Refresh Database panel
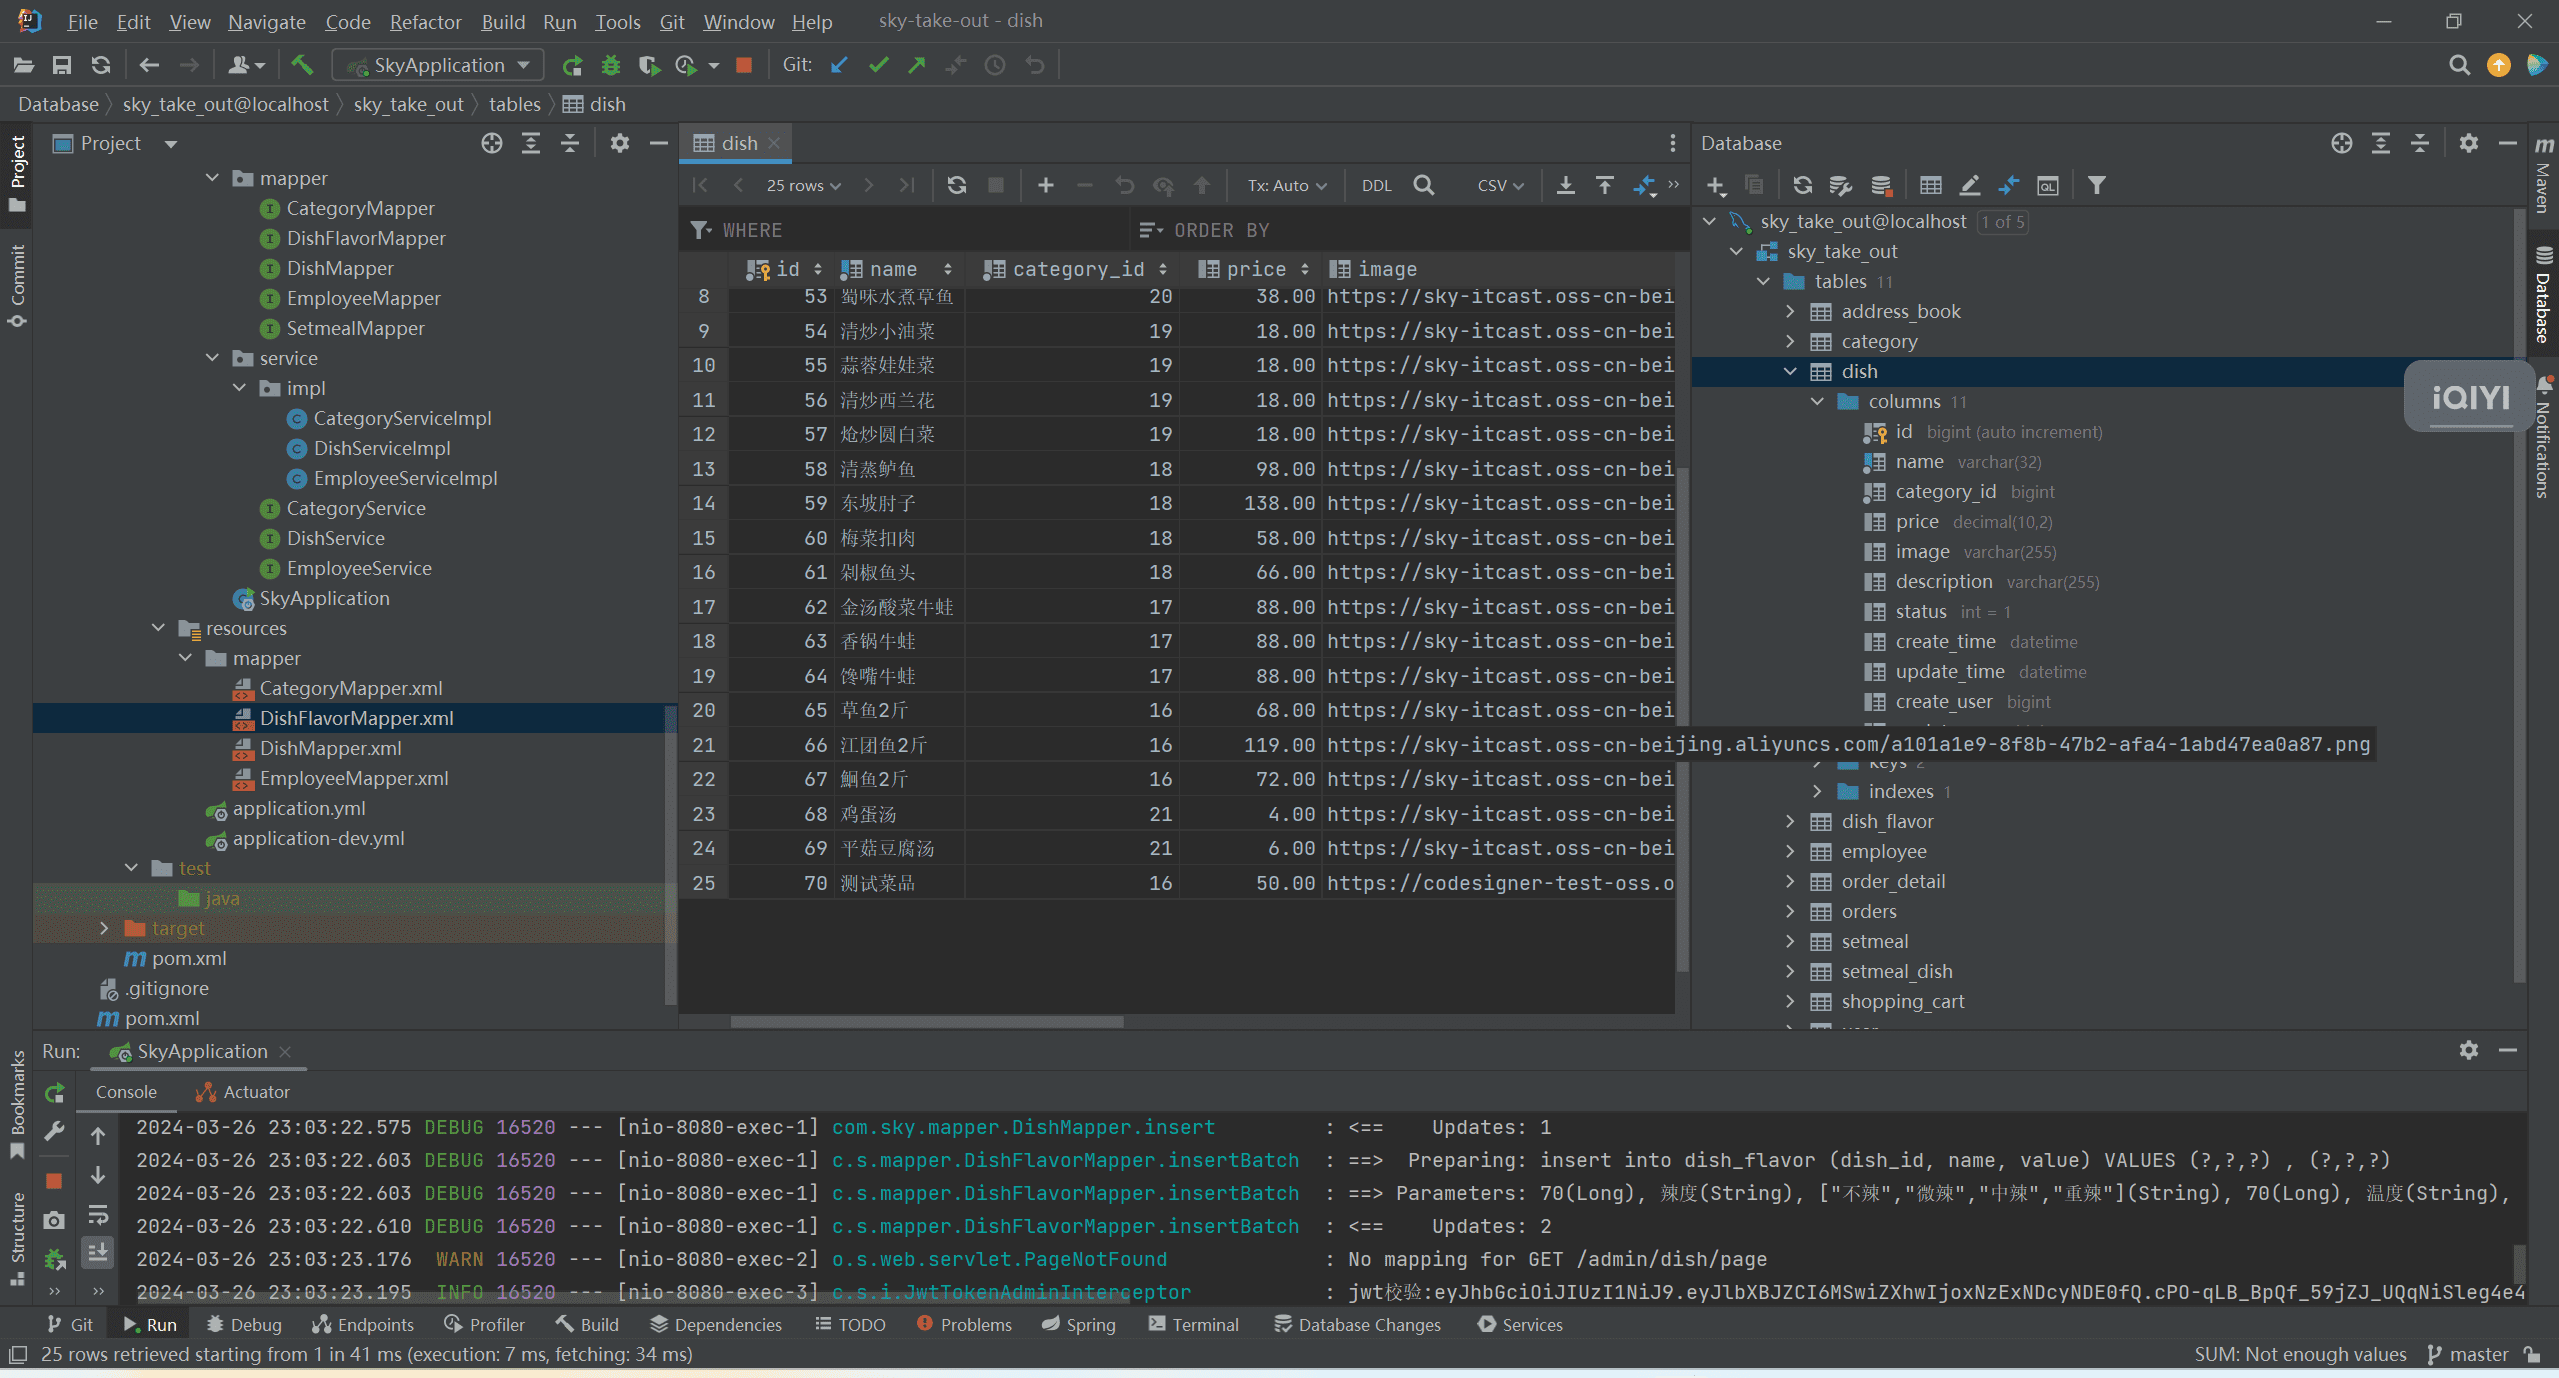This screenshot has width=2559, height=1378. [1802, 185]
